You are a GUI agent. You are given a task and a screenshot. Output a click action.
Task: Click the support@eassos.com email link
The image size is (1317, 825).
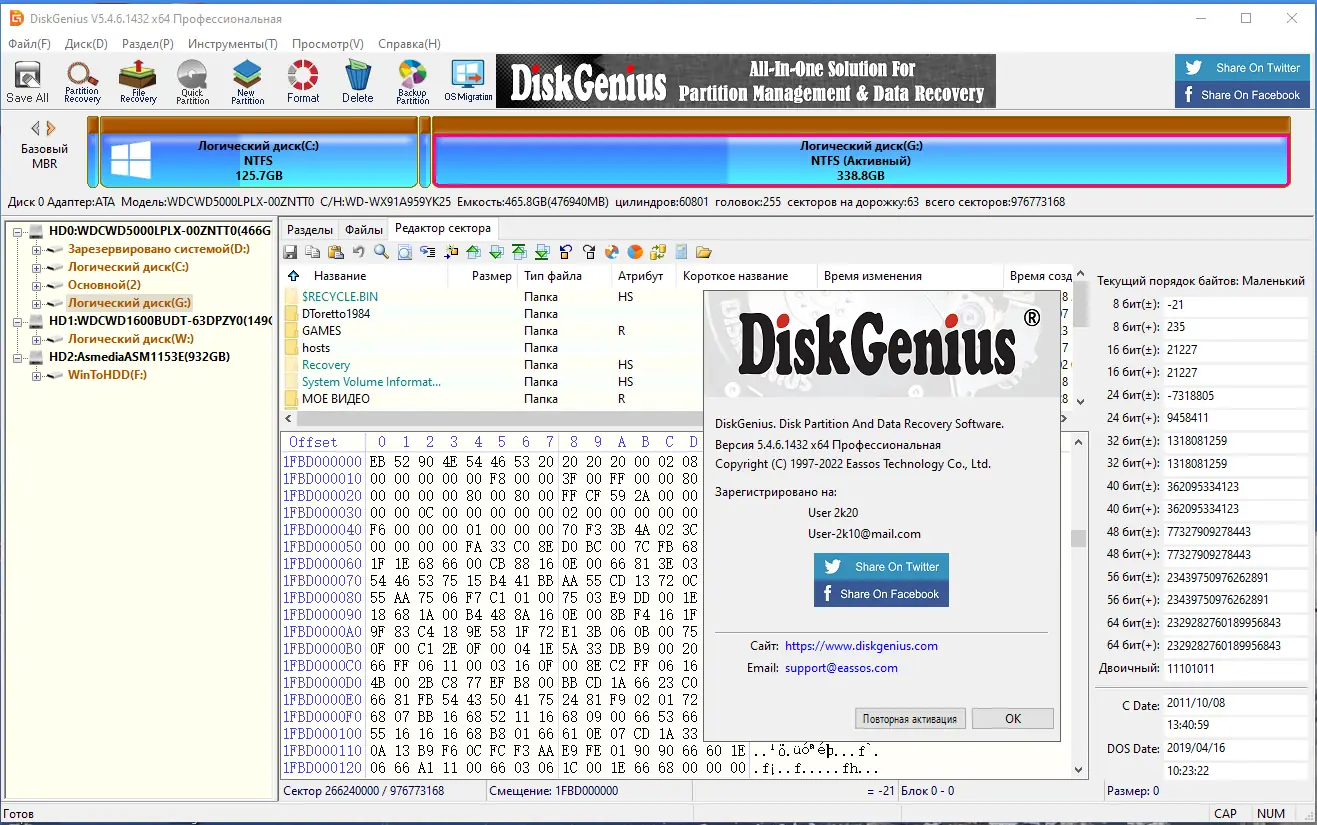pyautogui.click(x=841, y=668)
